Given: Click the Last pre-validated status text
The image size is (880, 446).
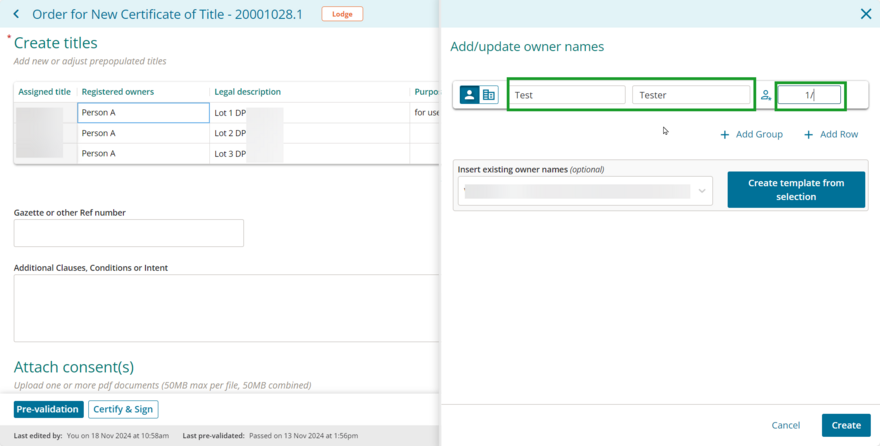Looking at the screenshot, I should pos(270,435).
